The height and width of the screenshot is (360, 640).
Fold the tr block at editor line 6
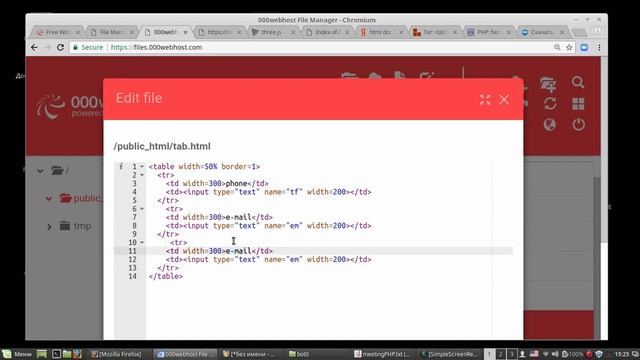(x=142, y=209)
